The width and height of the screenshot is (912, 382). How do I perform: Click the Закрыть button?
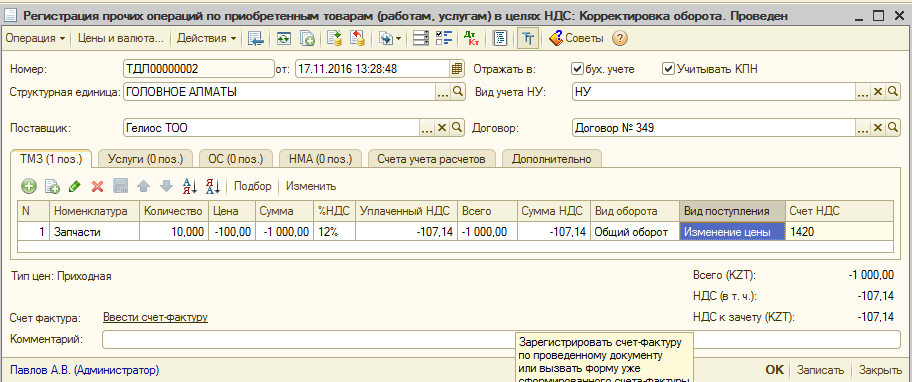coord(881,370)
